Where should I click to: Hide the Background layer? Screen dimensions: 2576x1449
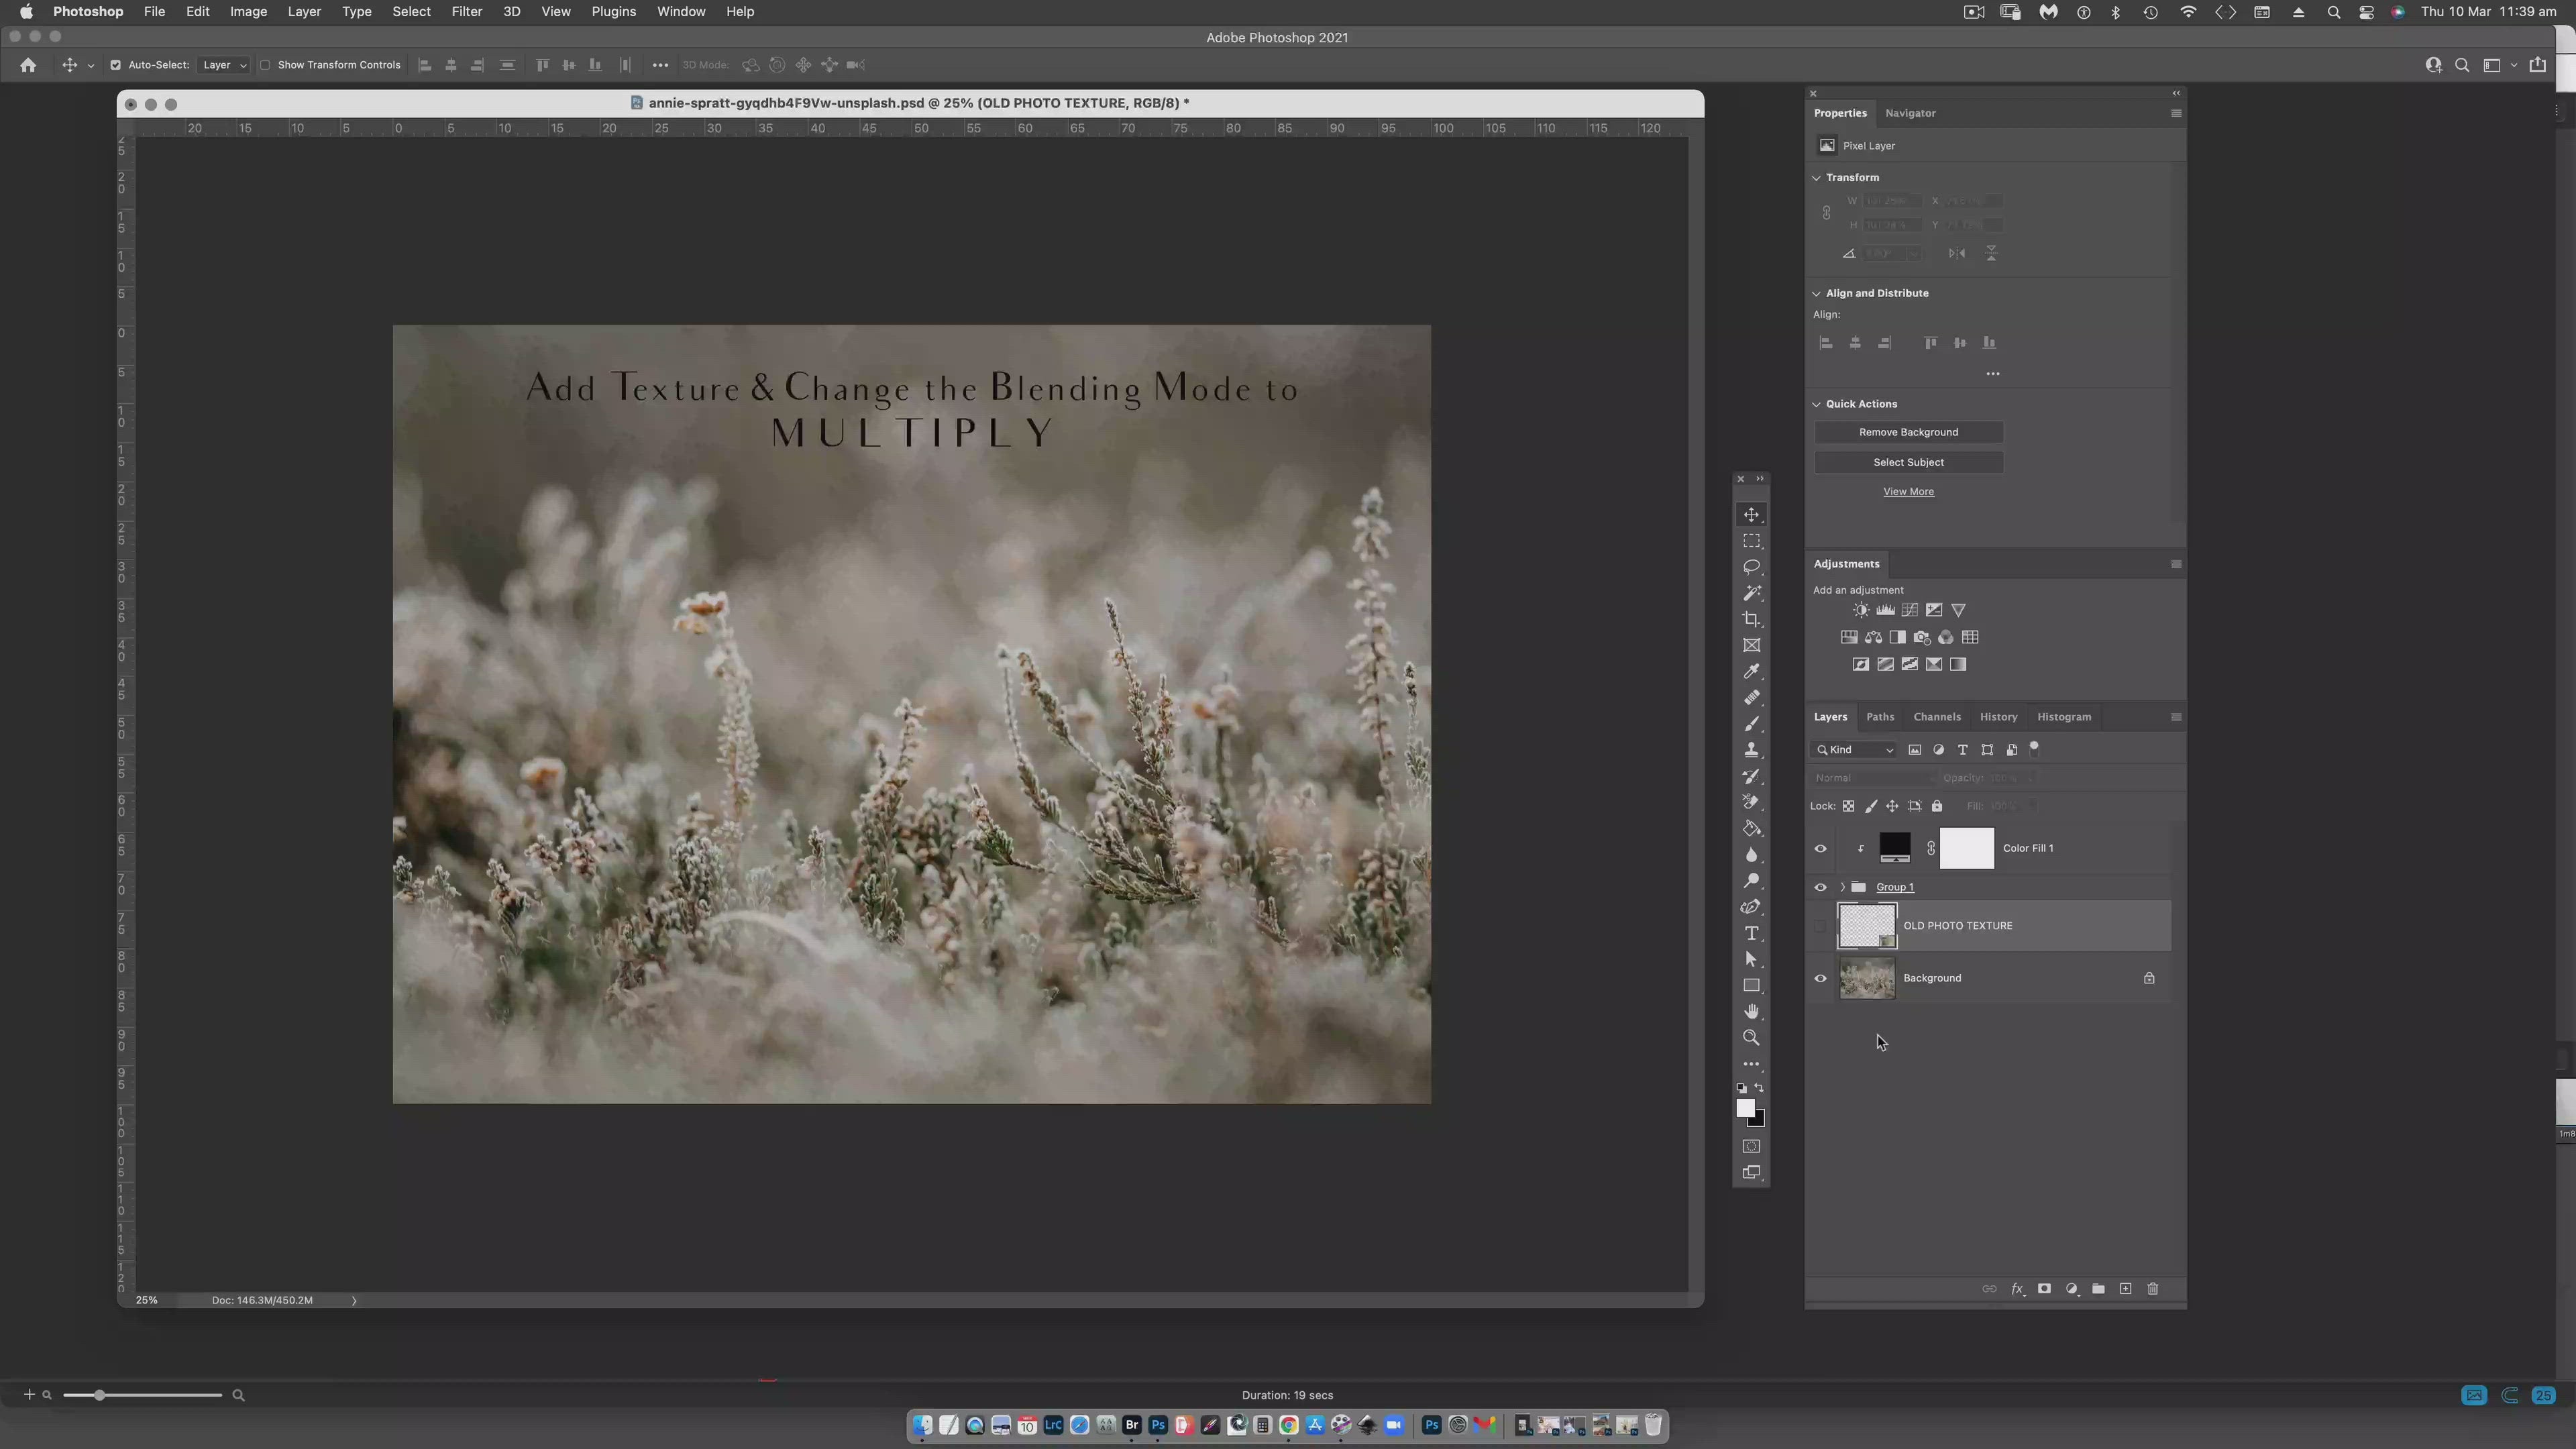pos(1820,978)
